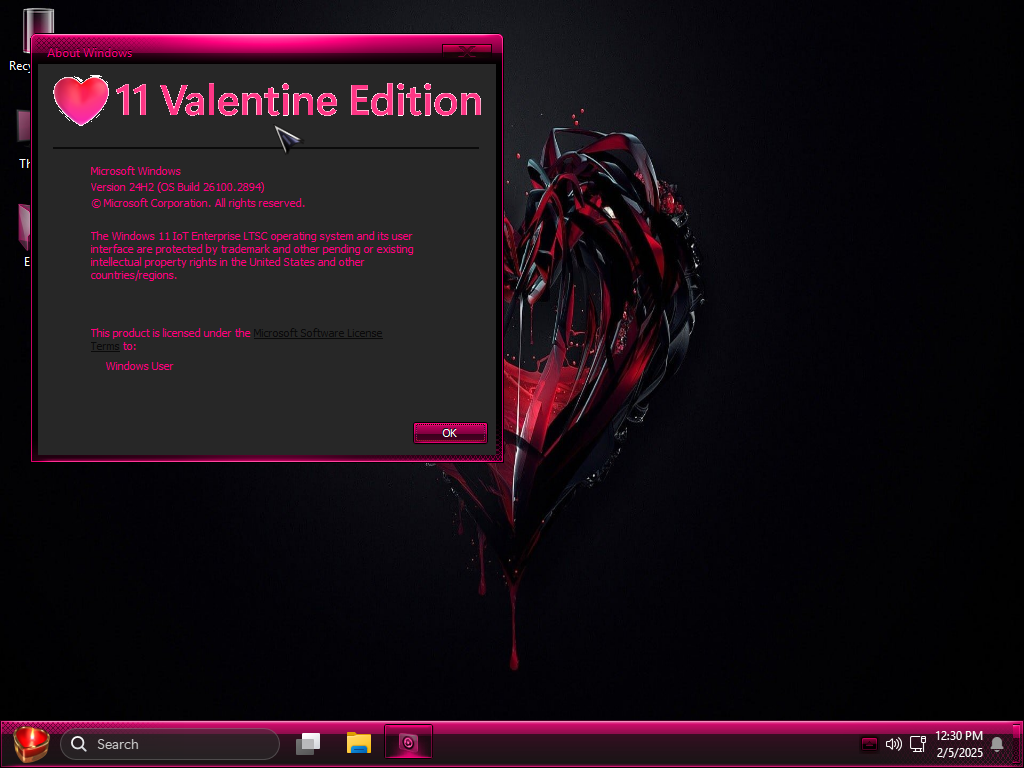Click the "About Windows" title bar text
Image resolution: width=1024 pixels, height=768 pixels.
(89, 53)
